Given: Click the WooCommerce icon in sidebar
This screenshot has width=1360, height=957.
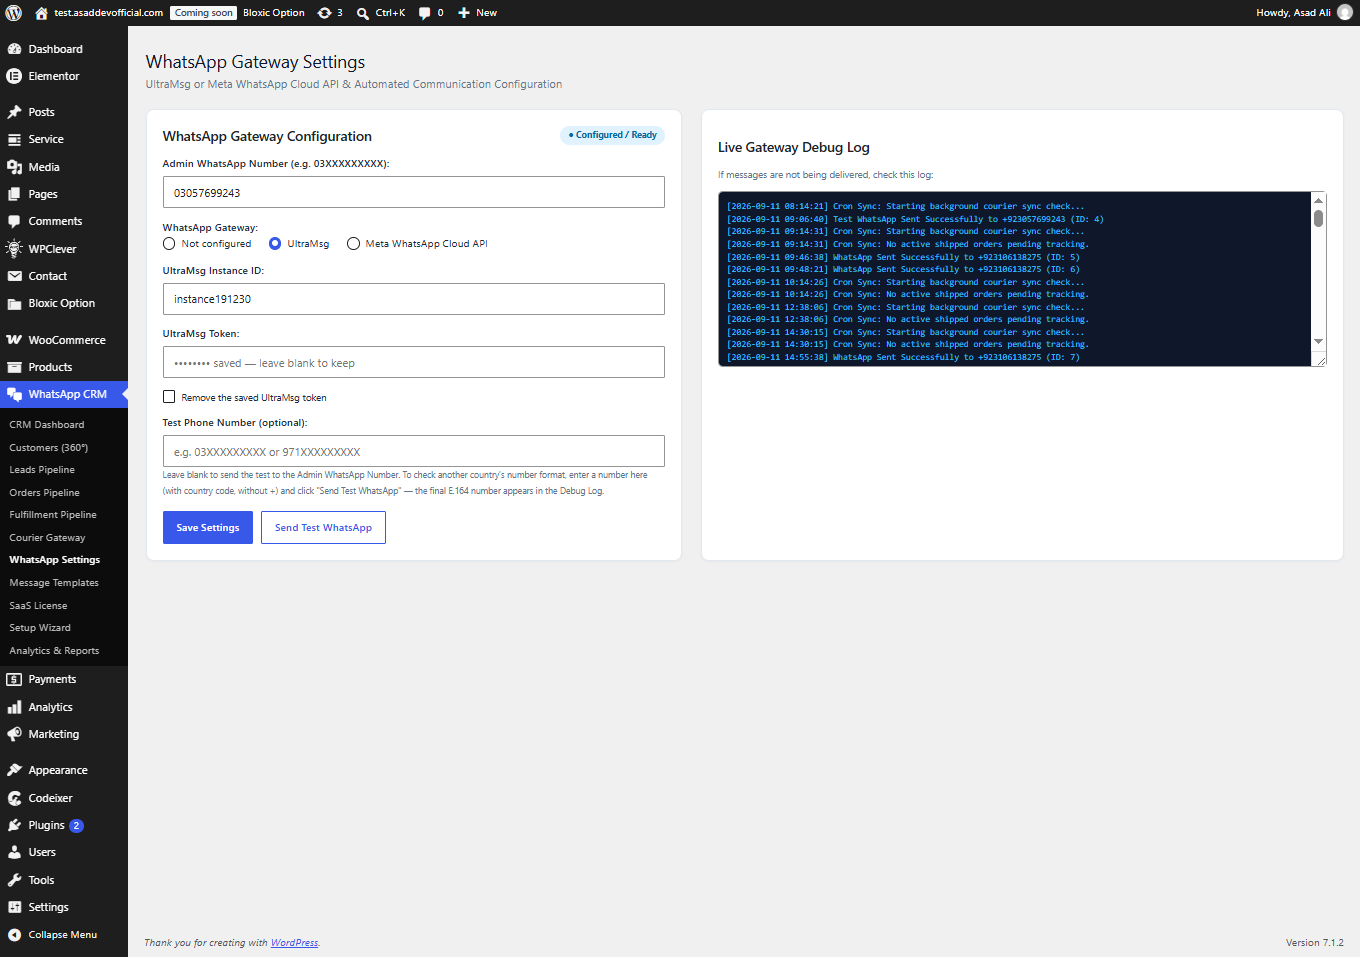Looking at the screenshot, I should [x=14, y=340].
